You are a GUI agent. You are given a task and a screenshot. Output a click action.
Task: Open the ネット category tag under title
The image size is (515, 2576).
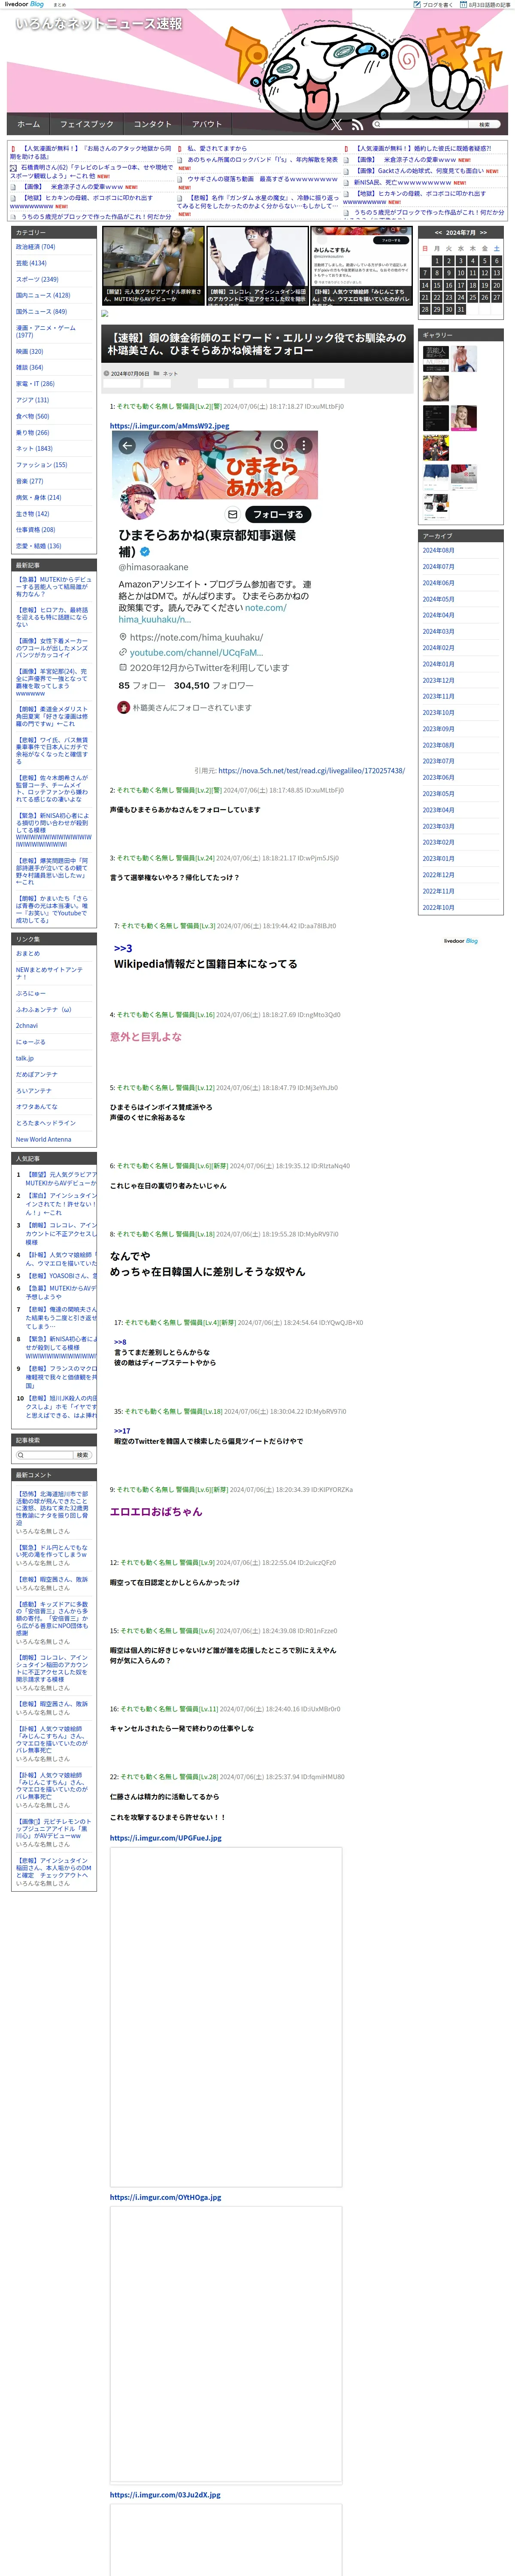170,373
